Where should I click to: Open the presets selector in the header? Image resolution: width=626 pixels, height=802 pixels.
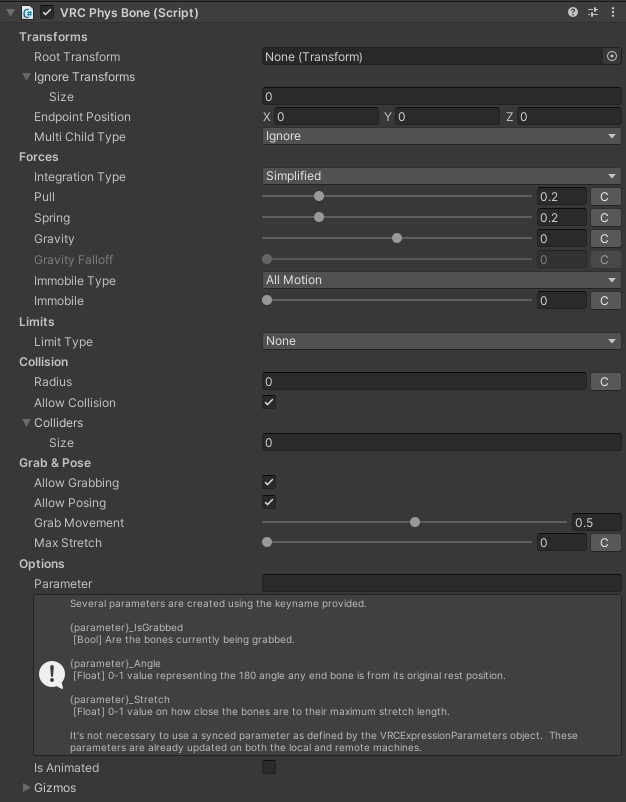[591, 12]
